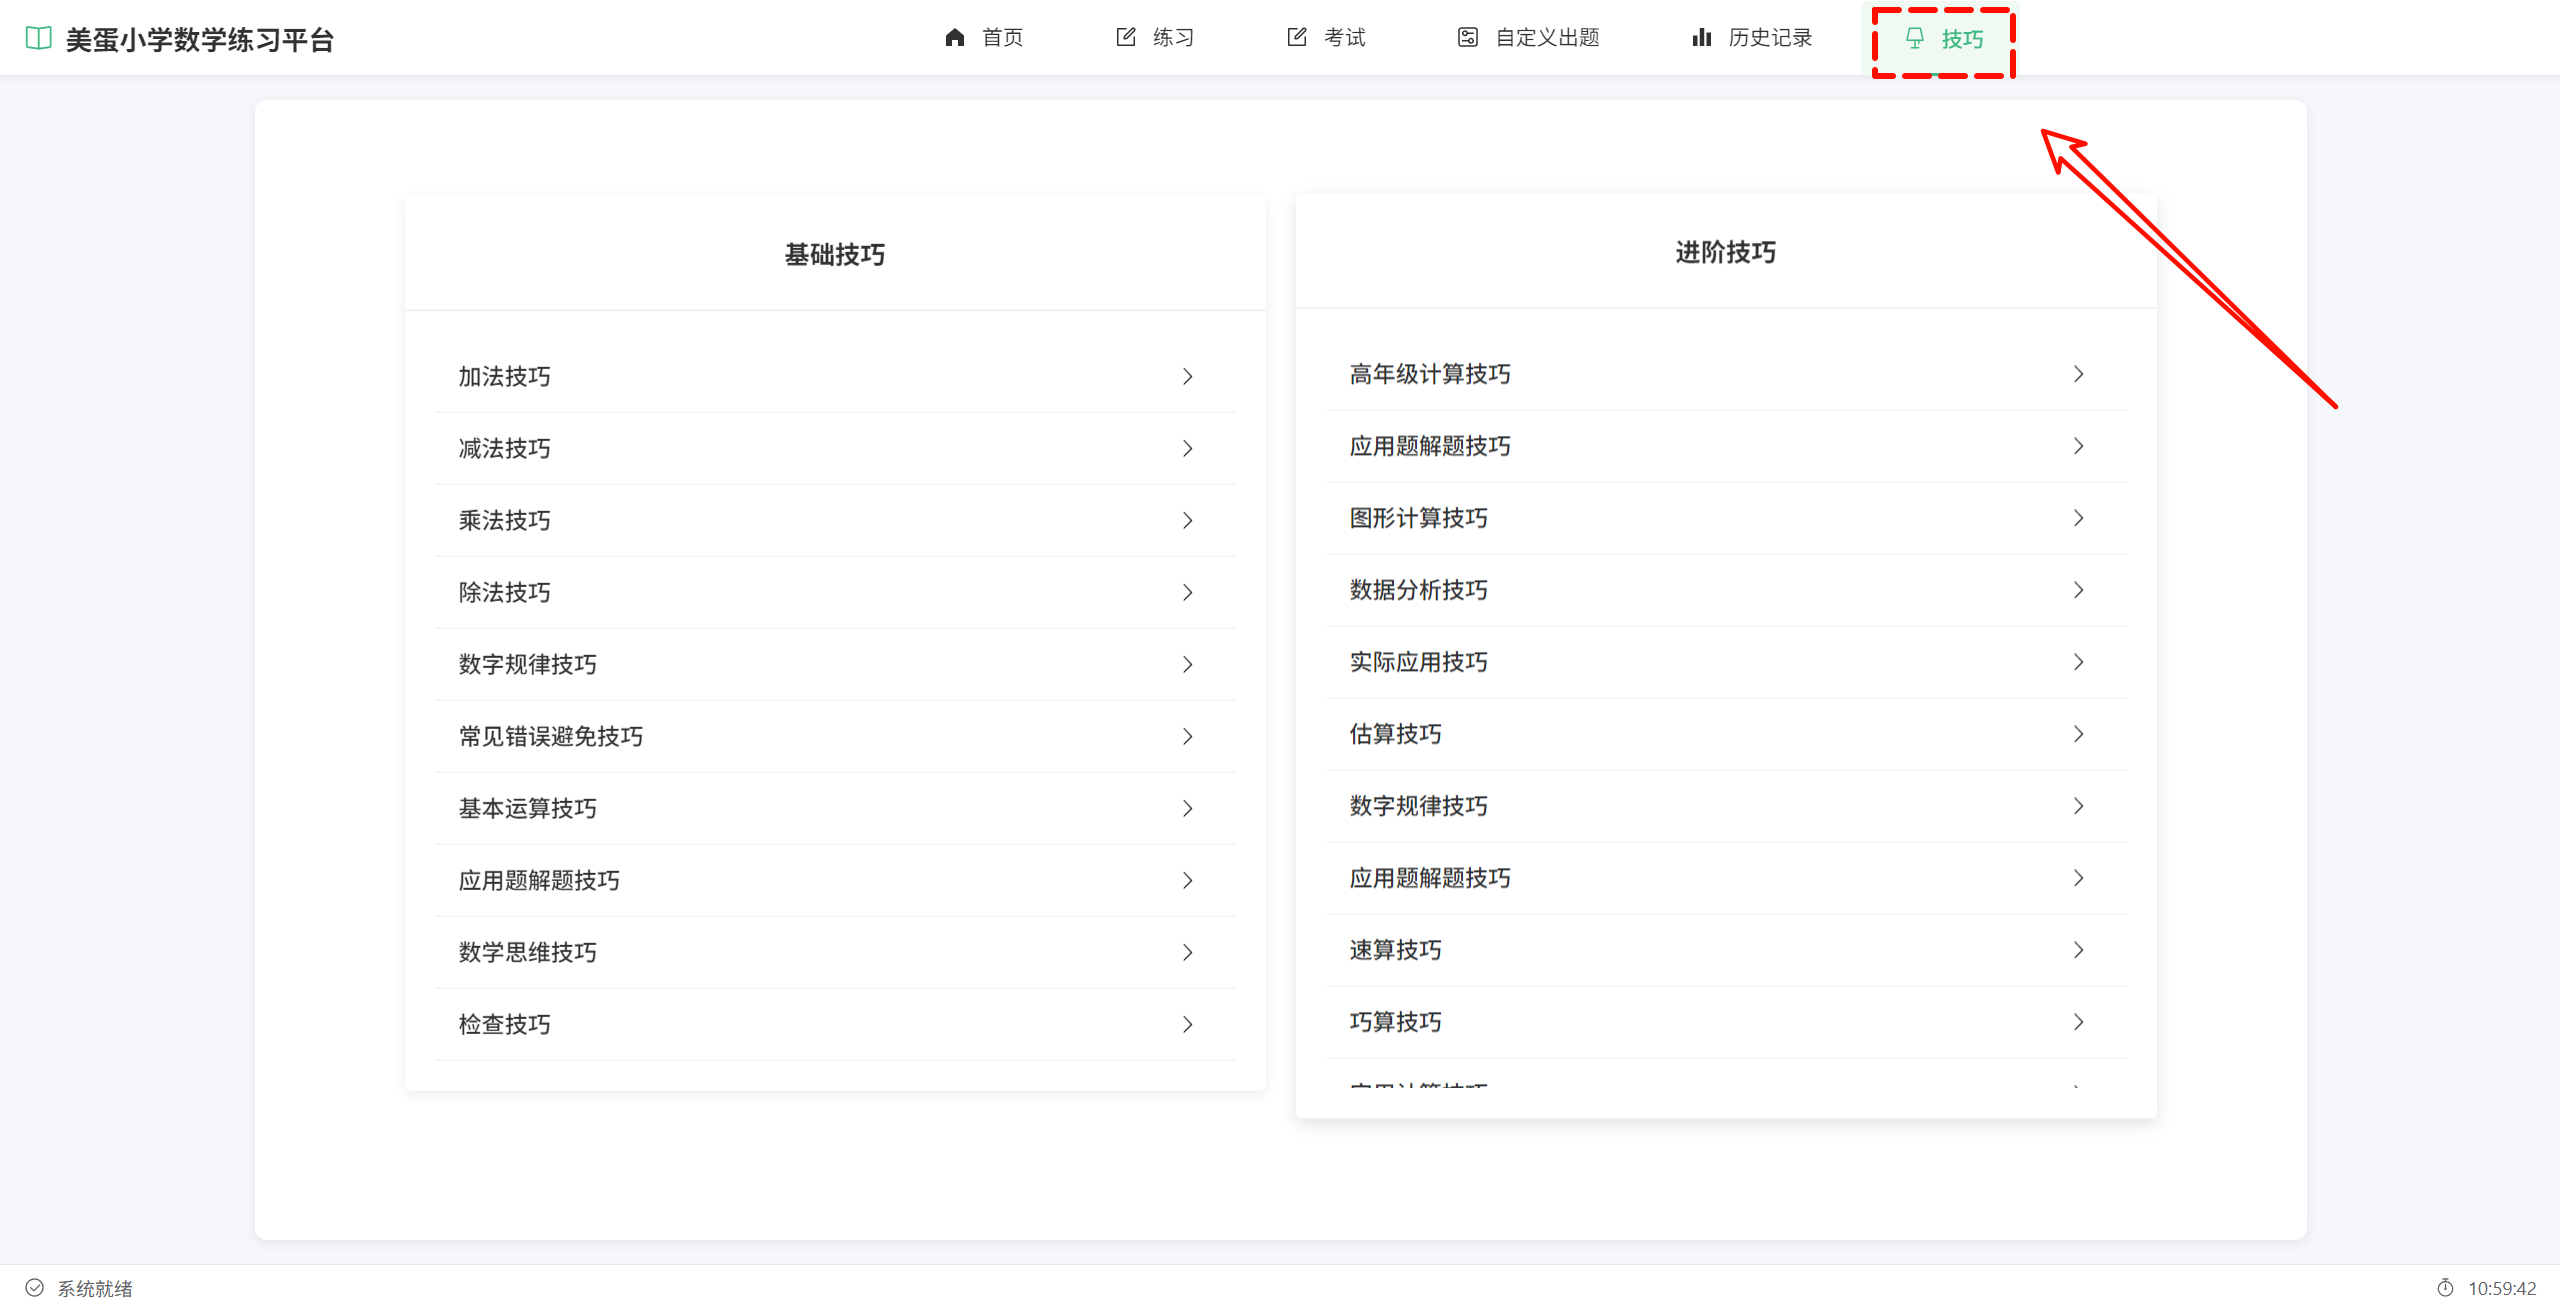2560x1308 pixels.
Task: Click the book logo icon
Action: [x=38, y=39]
